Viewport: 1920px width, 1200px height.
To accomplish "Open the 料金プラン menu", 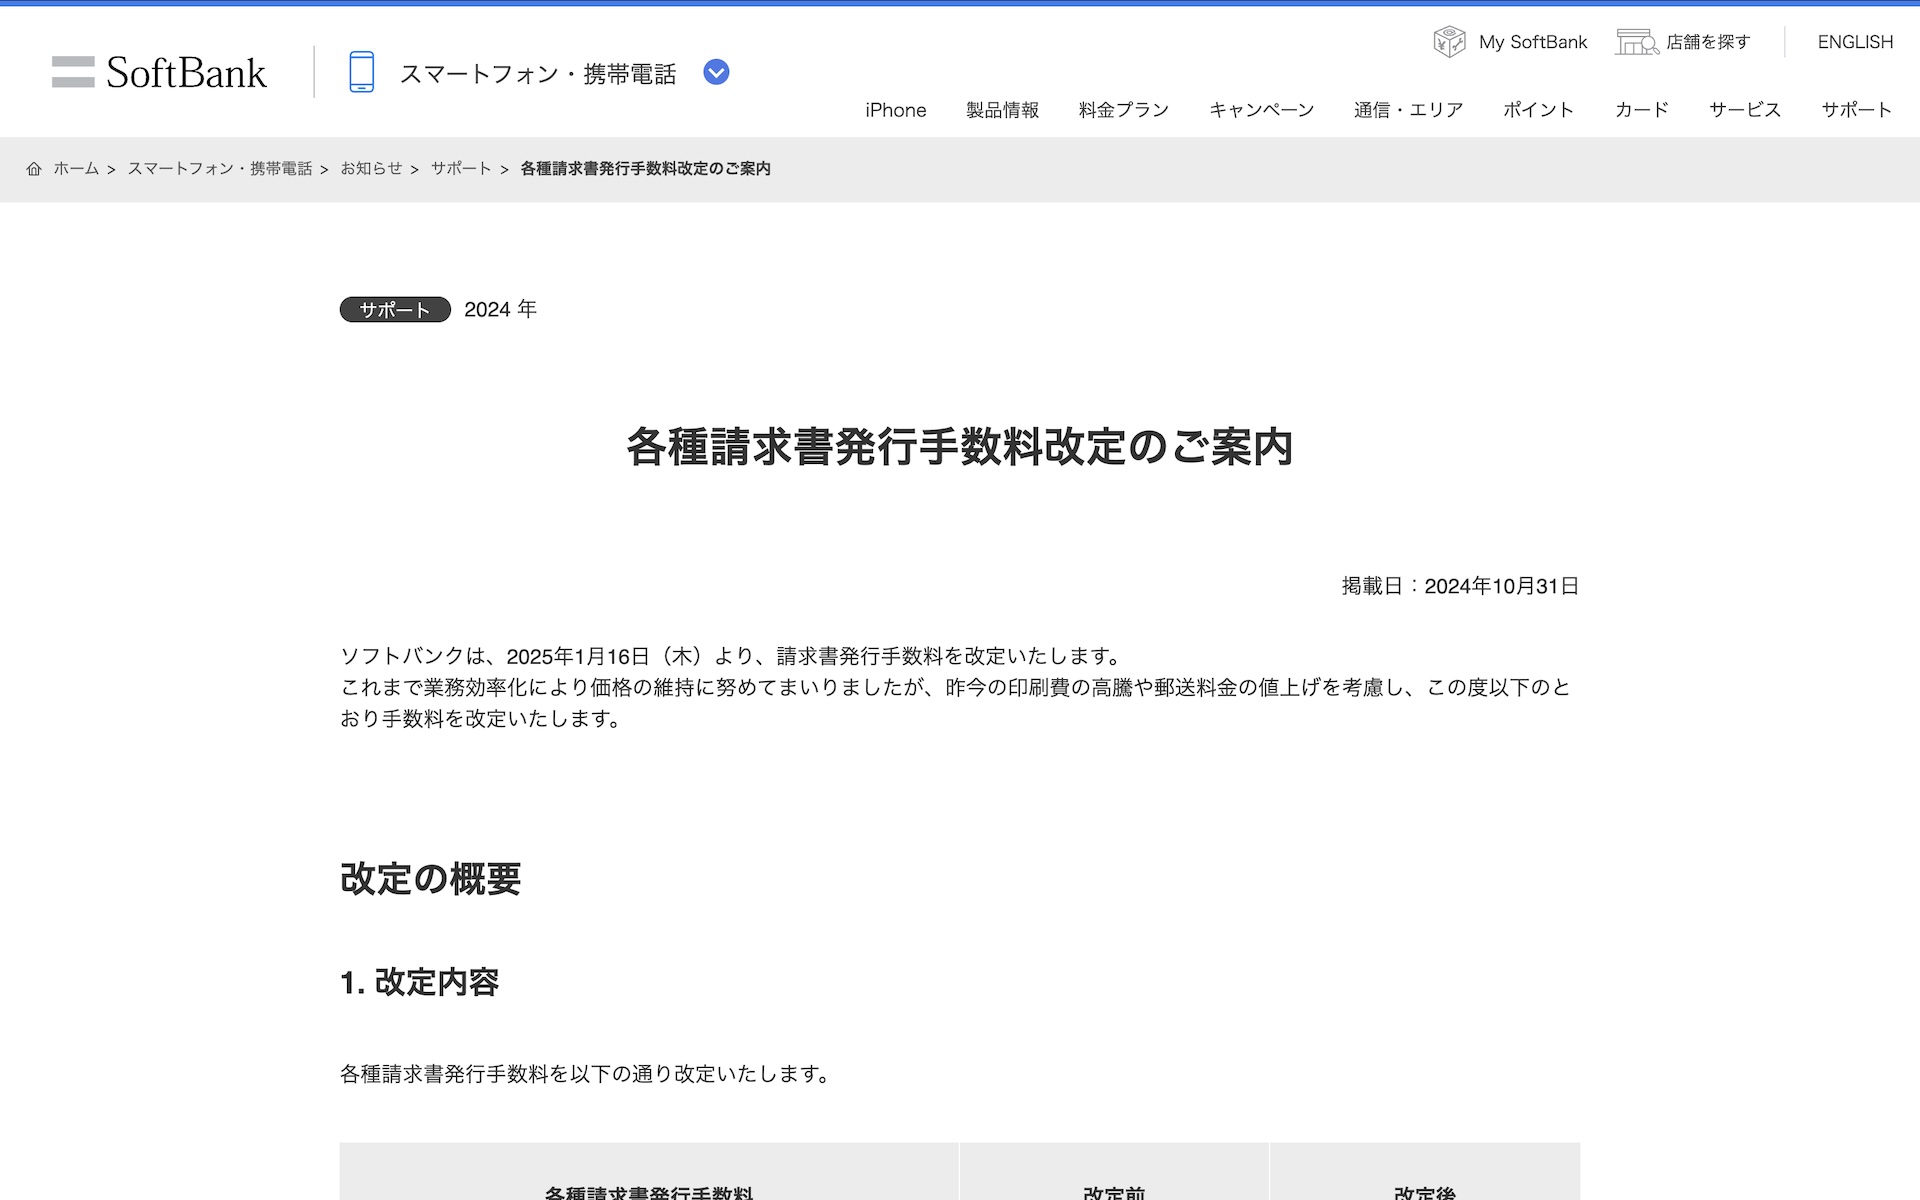I will pos(1123,110).
